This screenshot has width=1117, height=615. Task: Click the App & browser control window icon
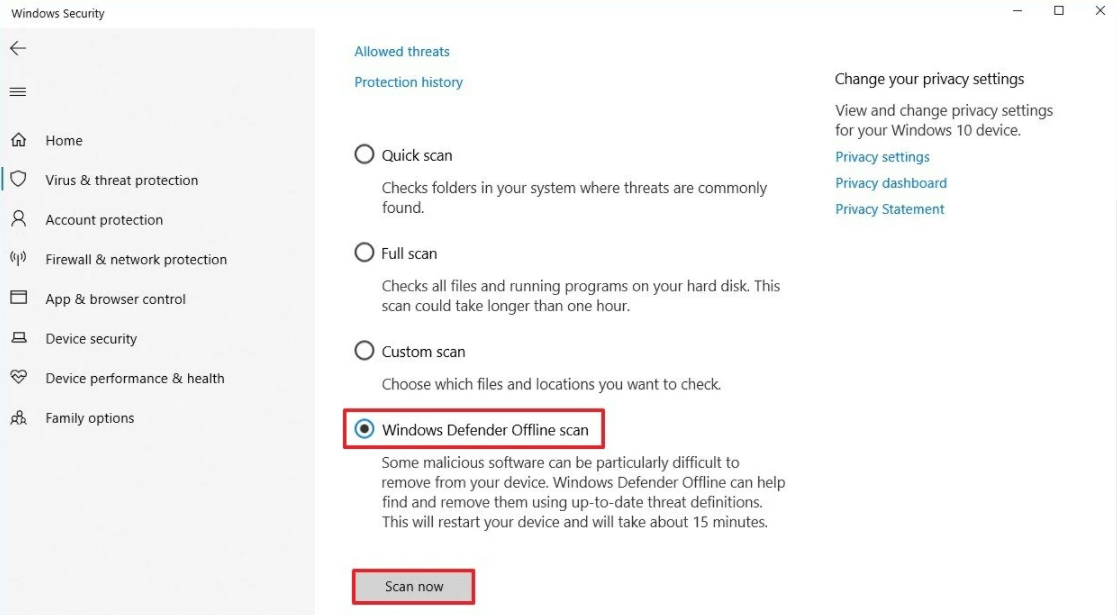19,297
